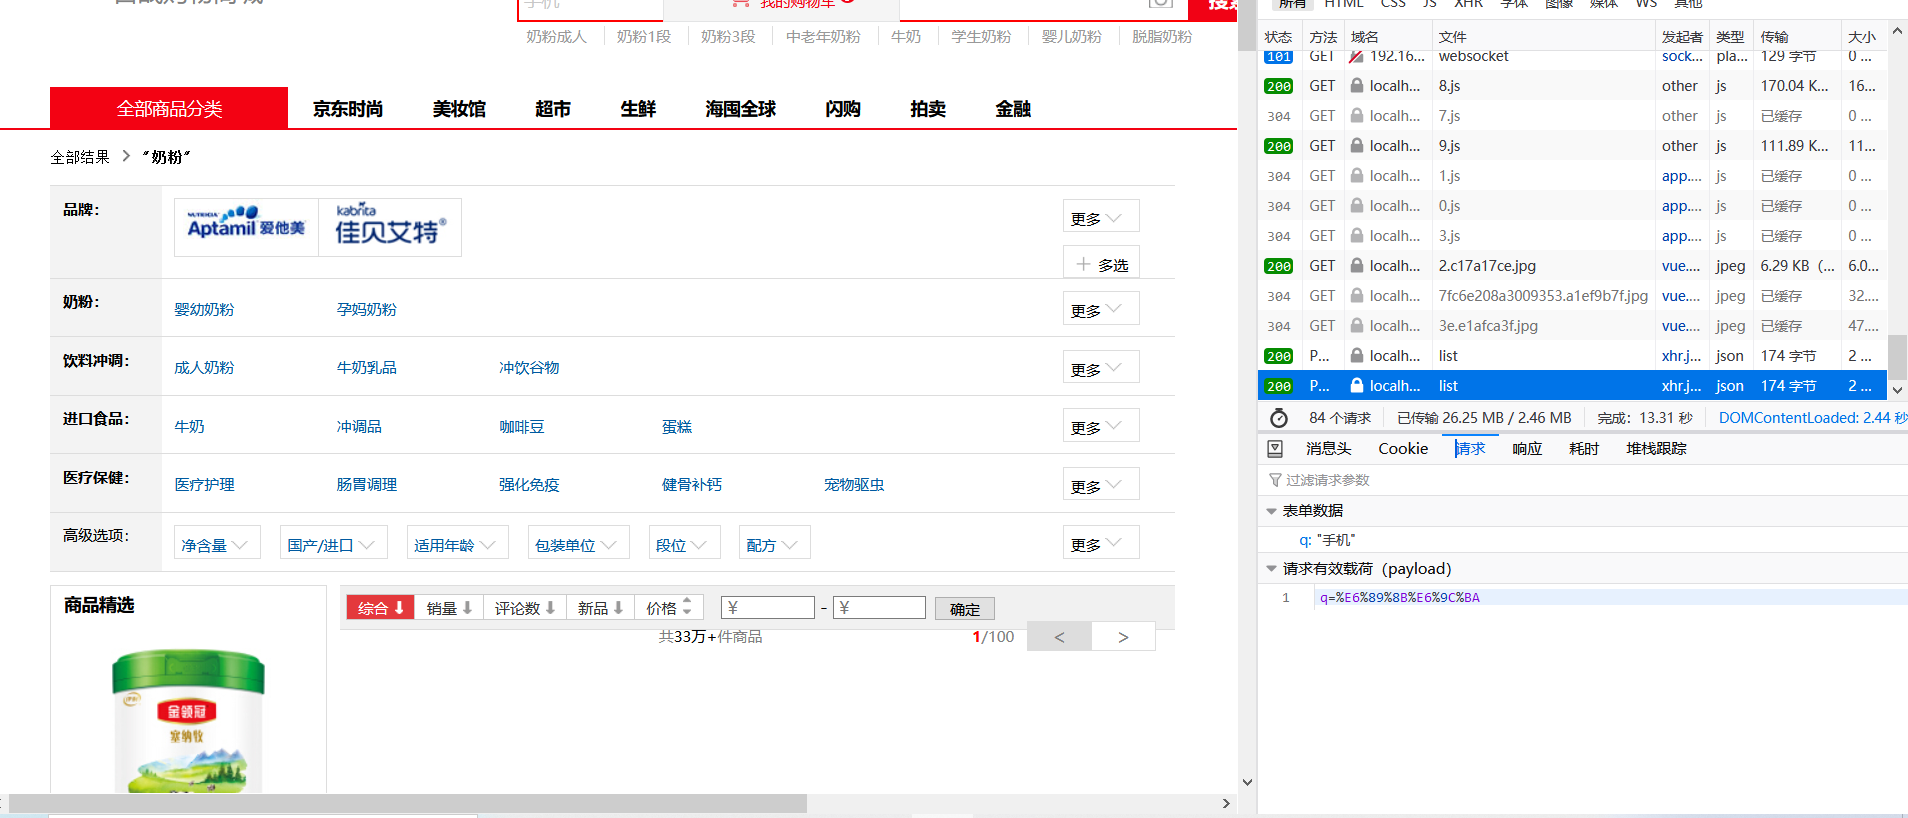Open the 强化免疫 link
The height and width of the screenshot is (818, 1908).
coord(529,485)
